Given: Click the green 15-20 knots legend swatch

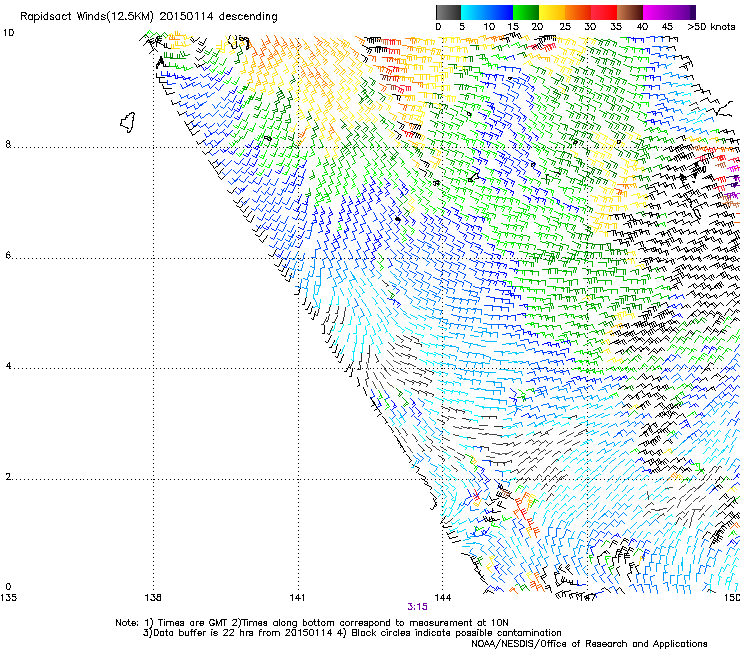Looking at the screenshot, I should coord(526,12).
